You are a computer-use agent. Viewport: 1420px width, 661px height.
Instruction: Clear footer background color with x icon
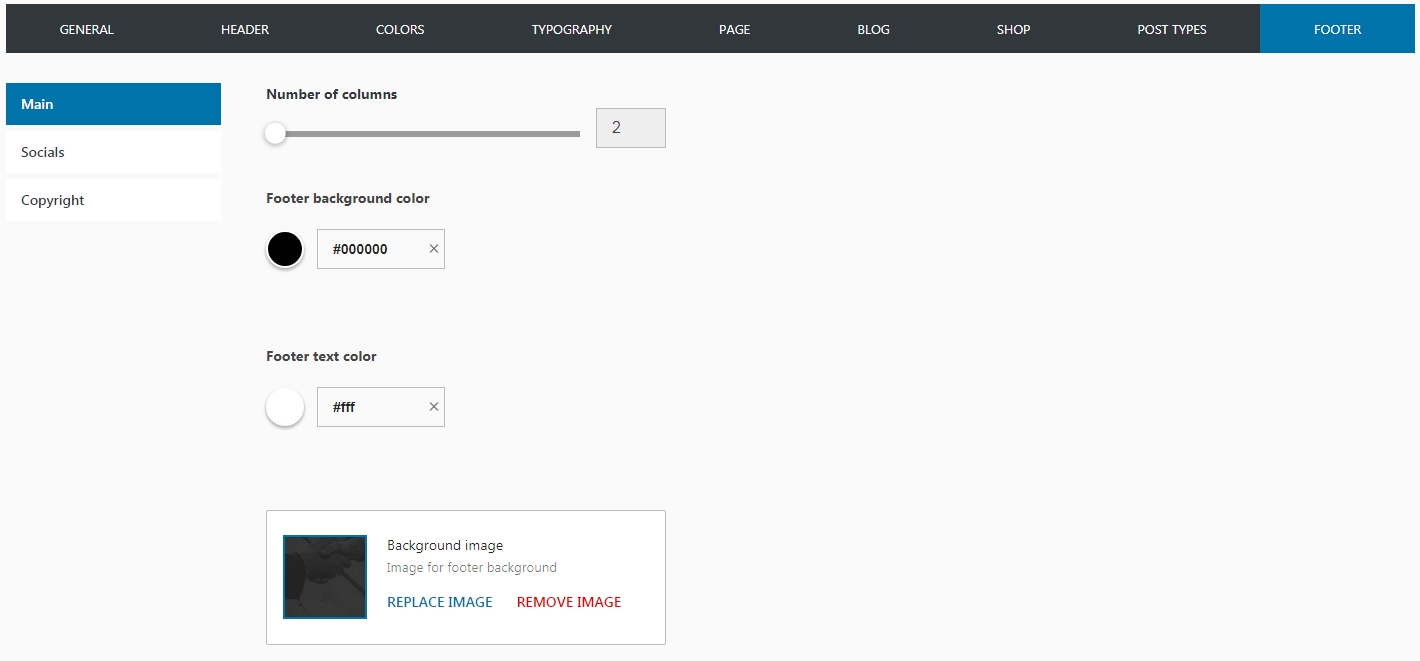pos(434,249)
